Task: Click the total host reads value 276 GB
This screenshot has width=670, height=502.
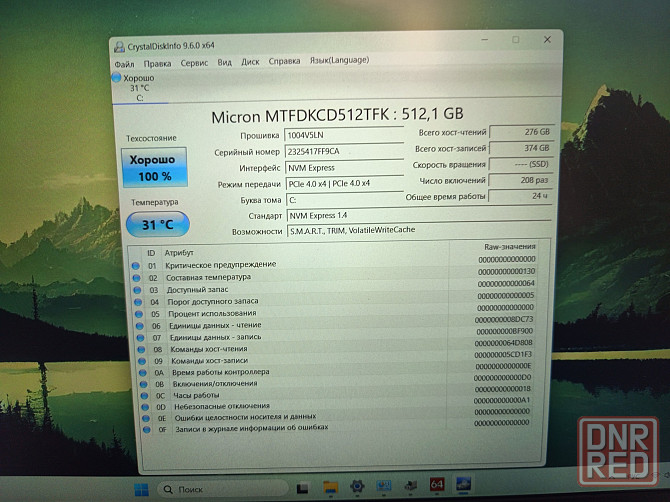Action: (x=521, y=132)
